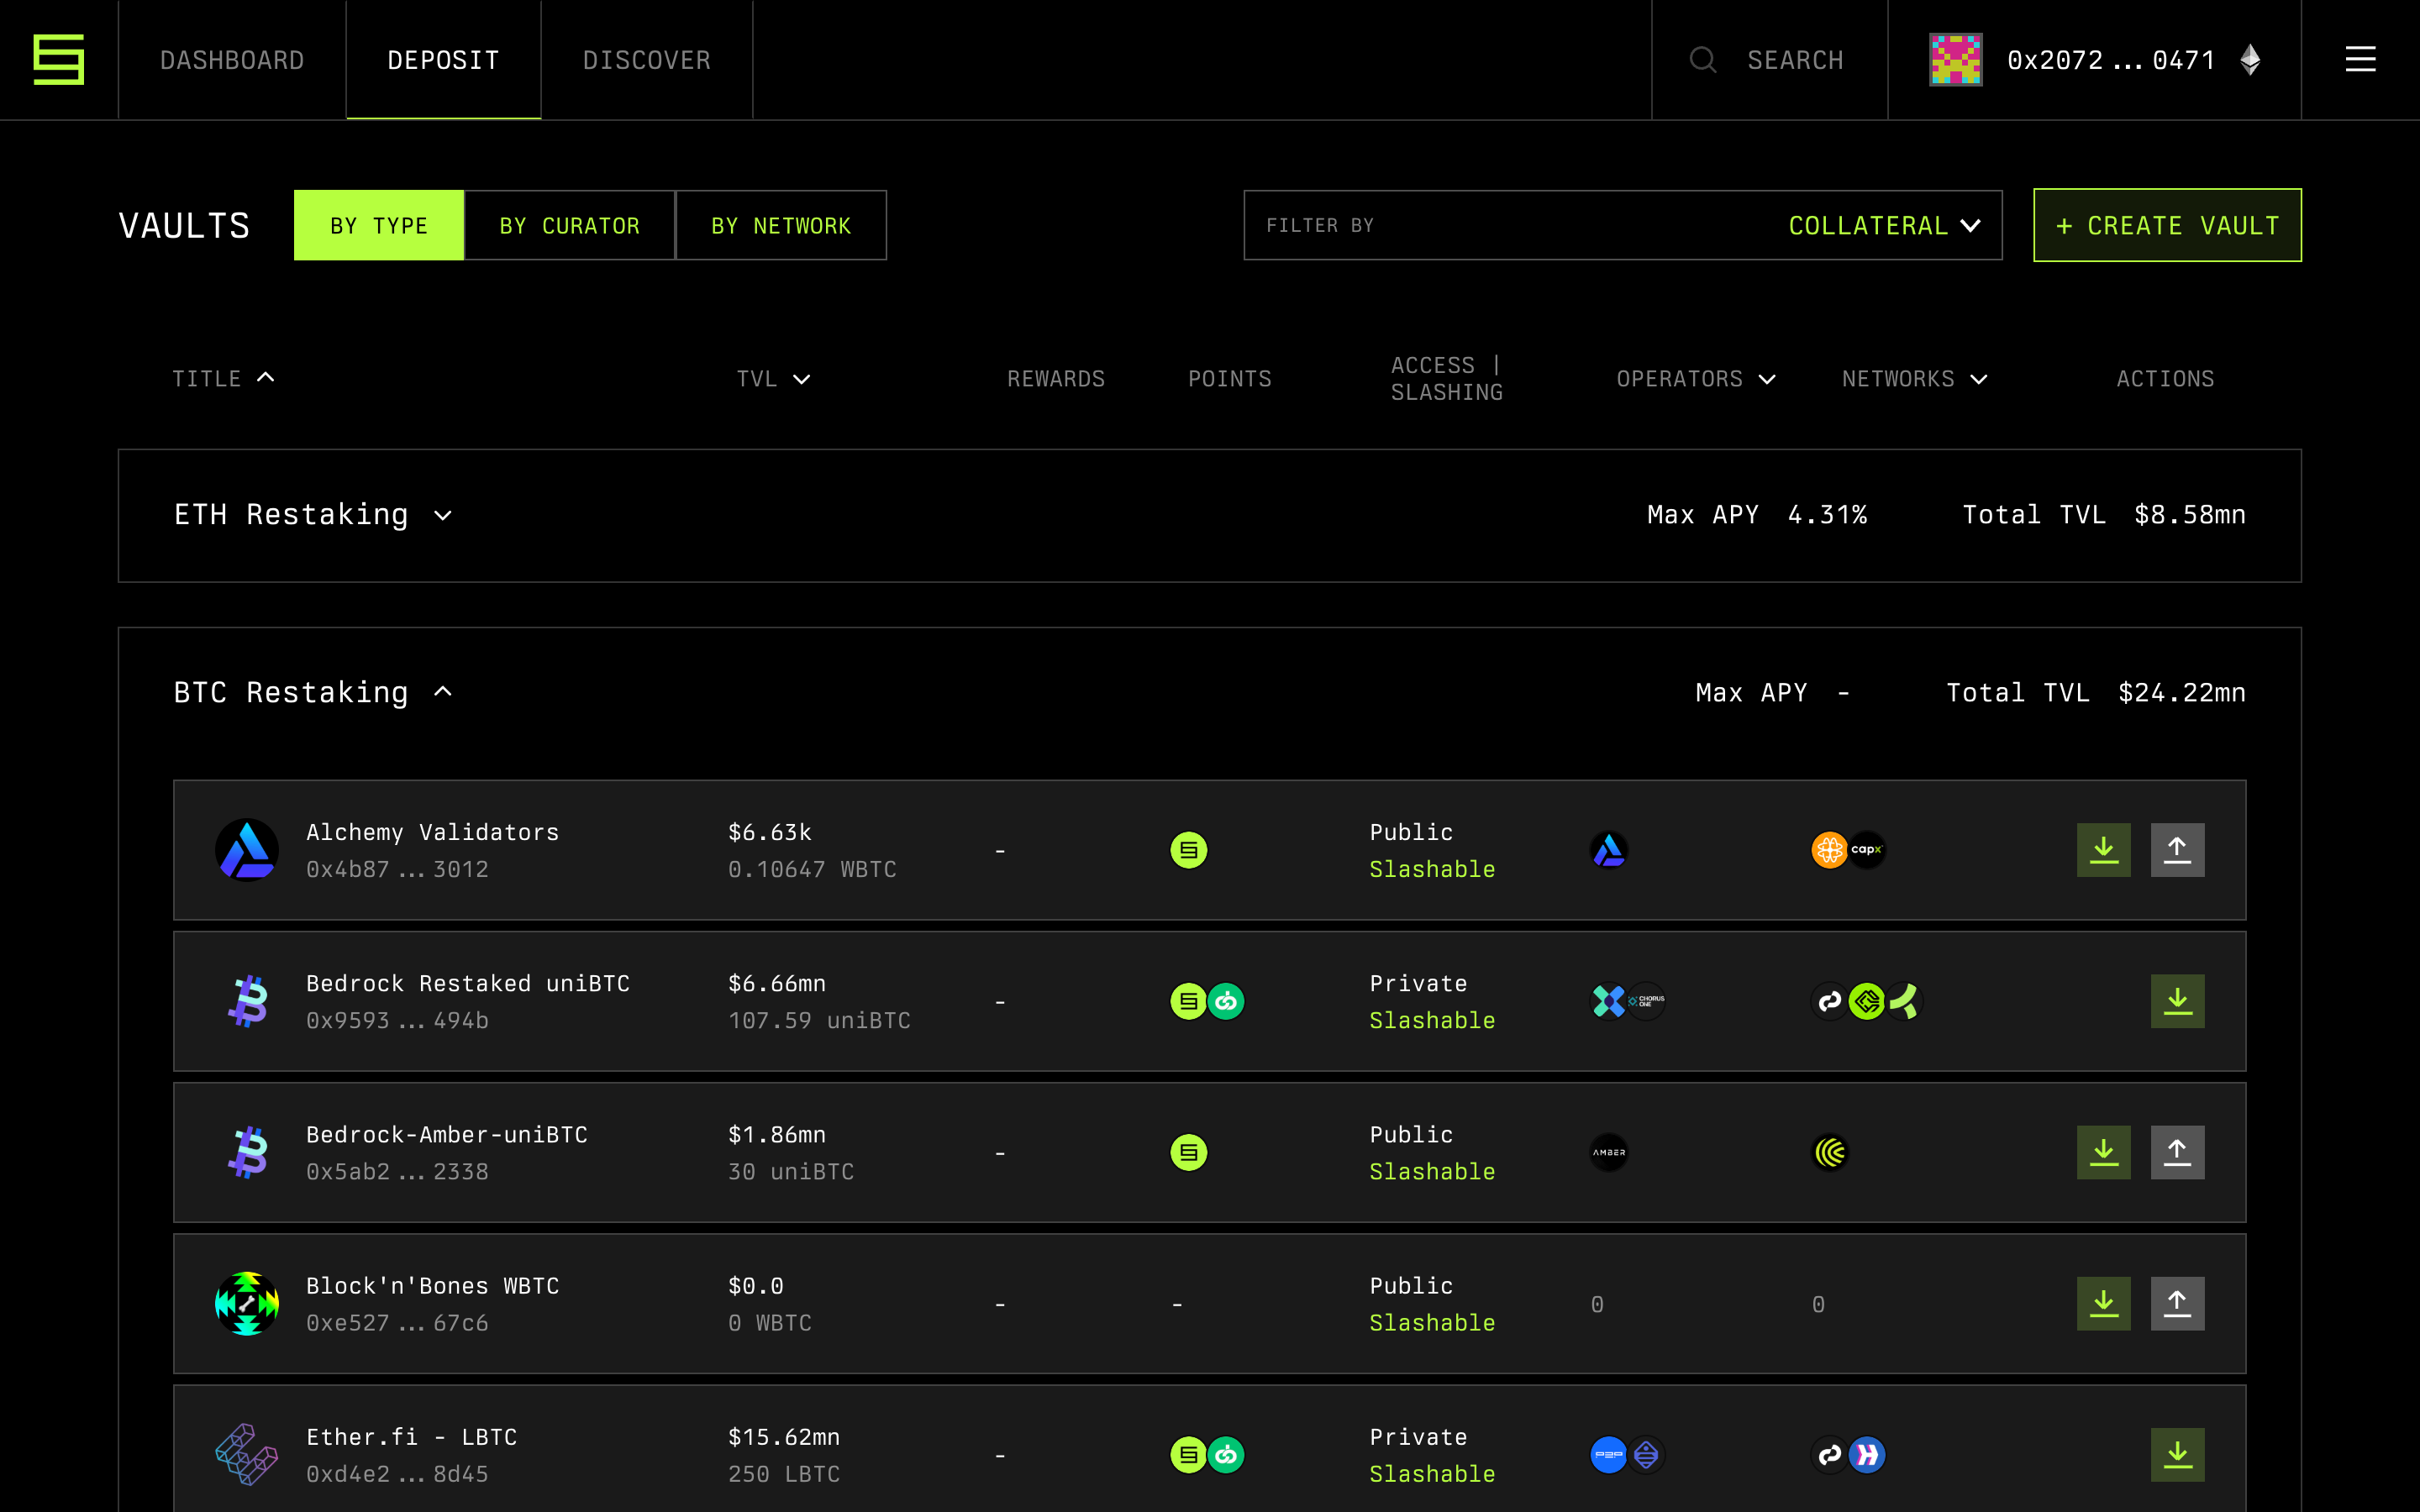Sort by TVL column
The height and width of the screenshot is (1512, 2420).
click(773, 379)
